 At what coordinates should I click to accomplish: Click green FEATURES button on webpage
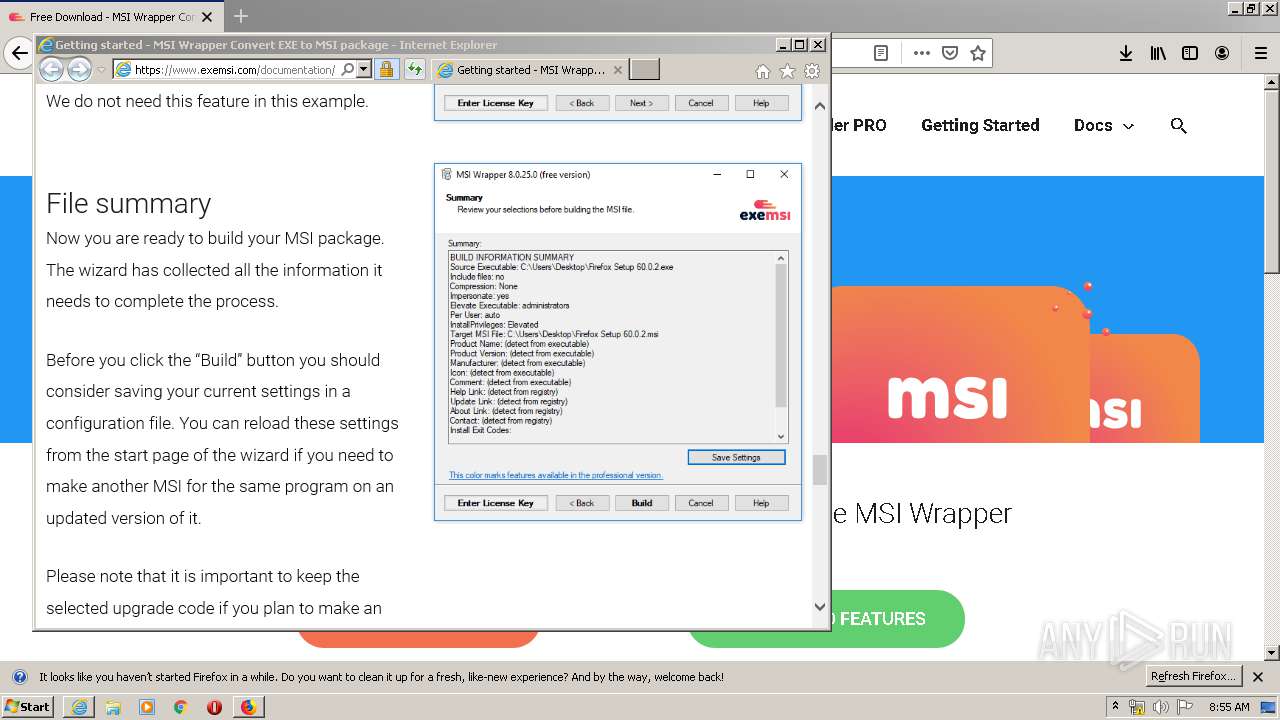(x=825, y=618)
